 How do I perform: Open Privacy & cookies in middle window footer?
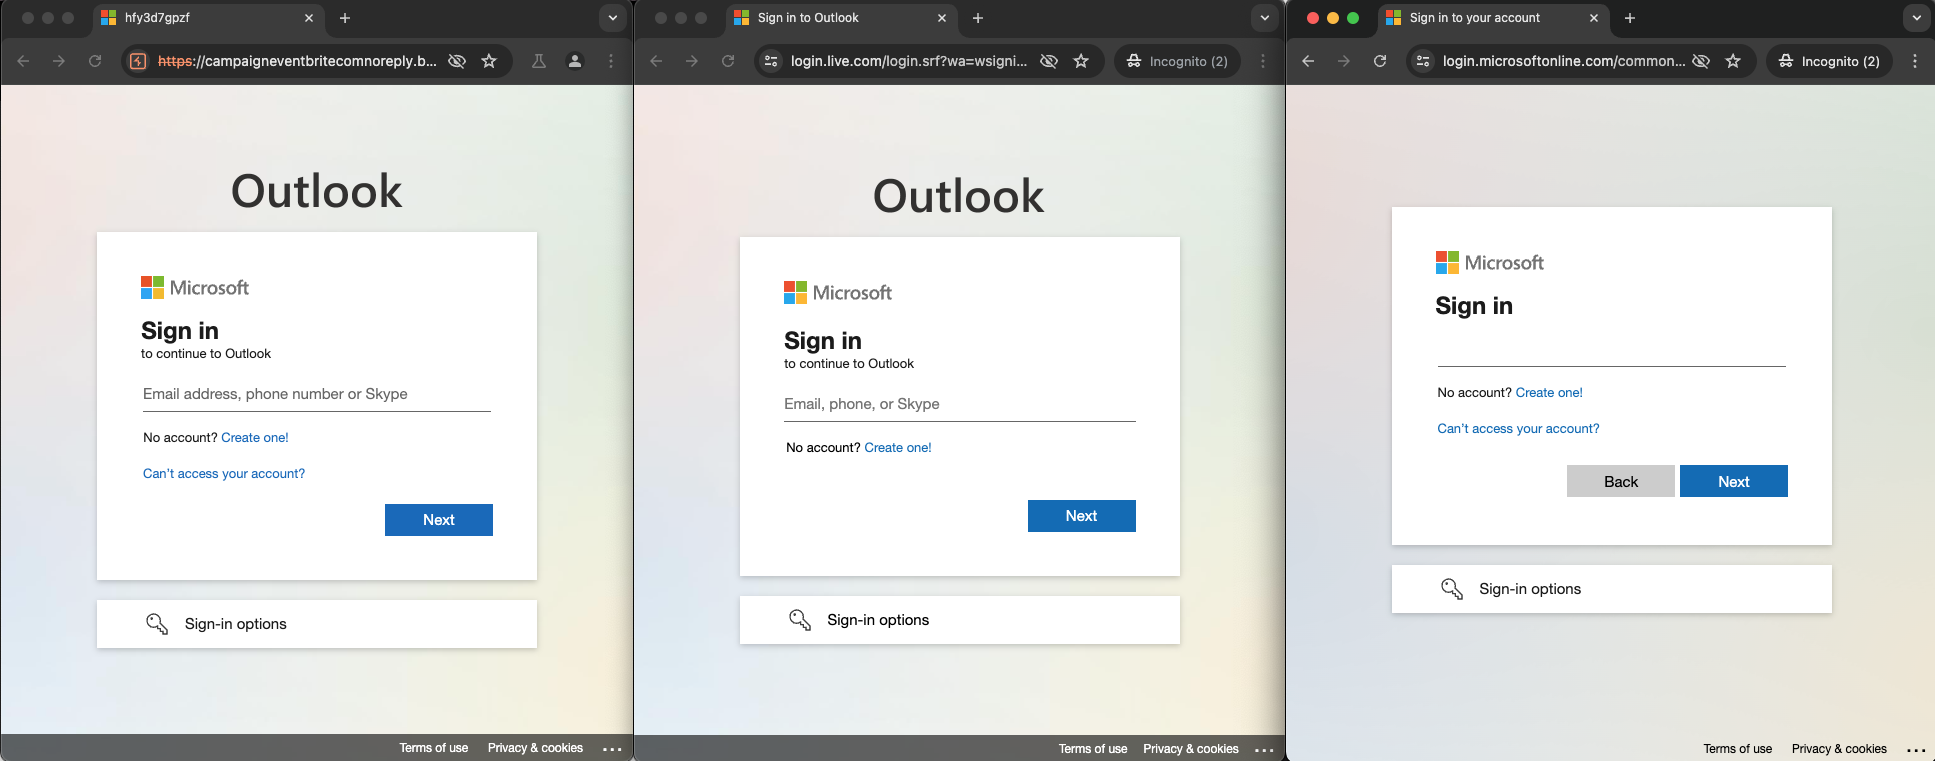[1191, 749]
